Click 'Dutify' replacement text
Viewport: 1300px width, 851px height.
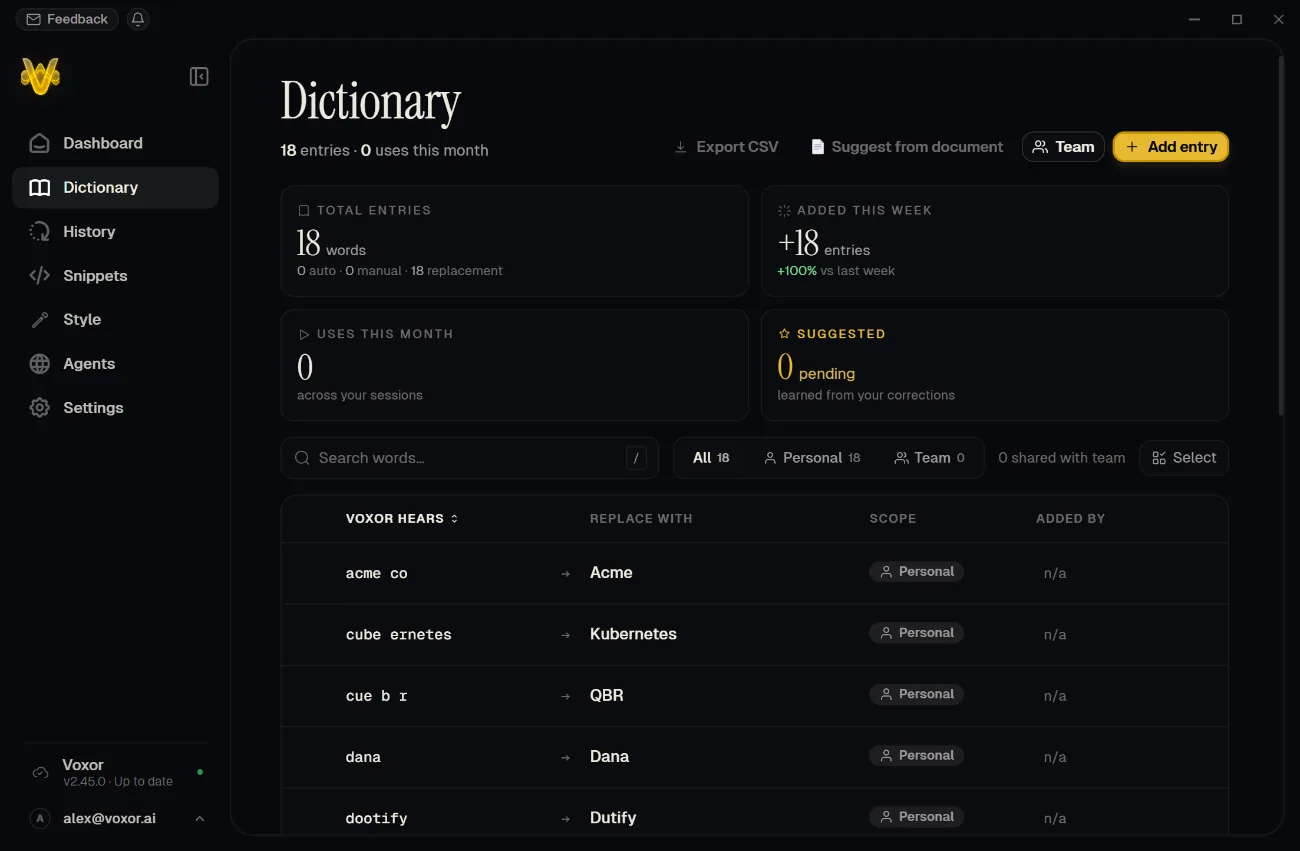click(613, 818)
